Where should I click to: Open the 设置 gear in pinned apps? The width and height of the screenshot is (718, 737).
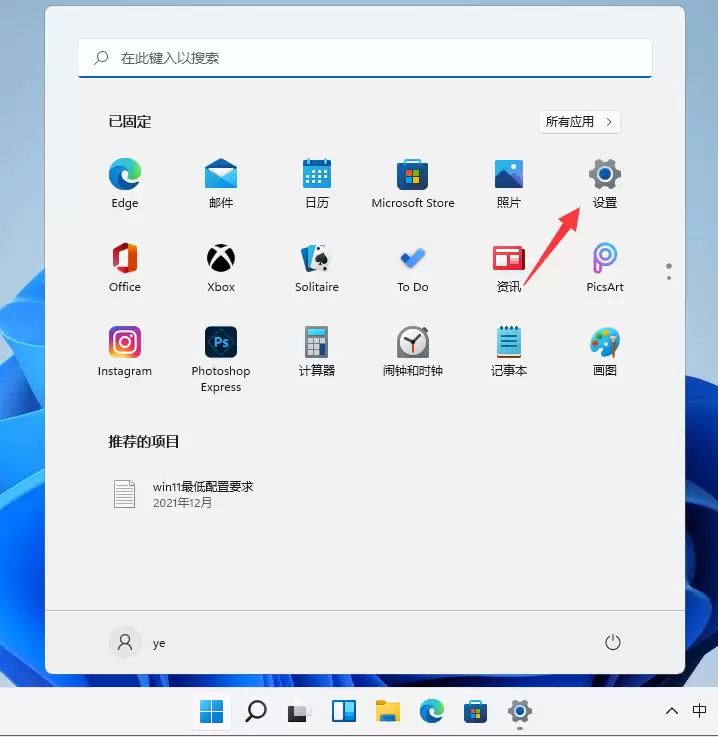pyautogui.click(x=605, y=183)
